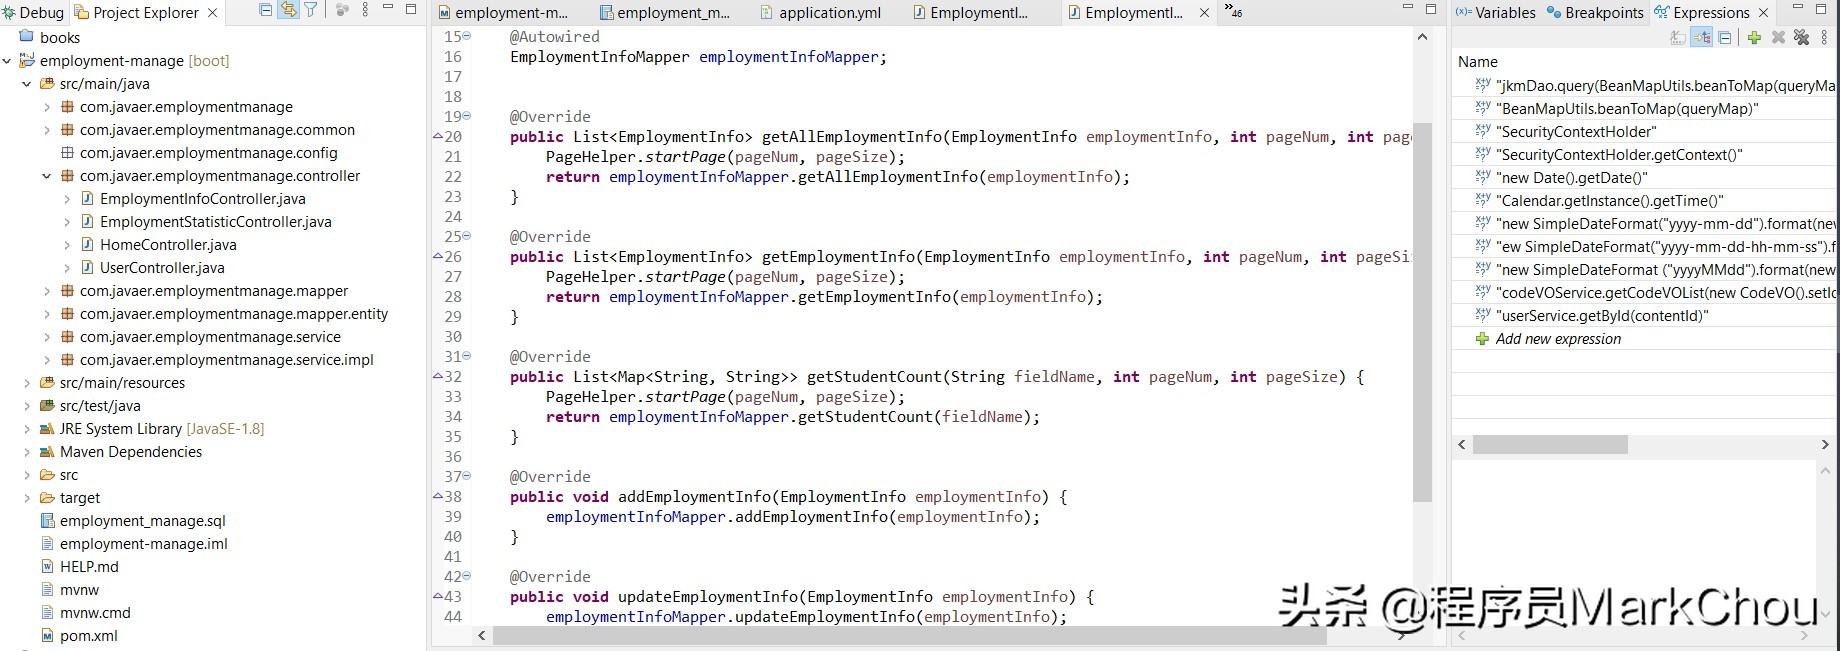Image resolution: width=1840 pixels, height=651 pixels.
Task: Open the Project Explorer filter icon
Action: [x=311, y=10]
